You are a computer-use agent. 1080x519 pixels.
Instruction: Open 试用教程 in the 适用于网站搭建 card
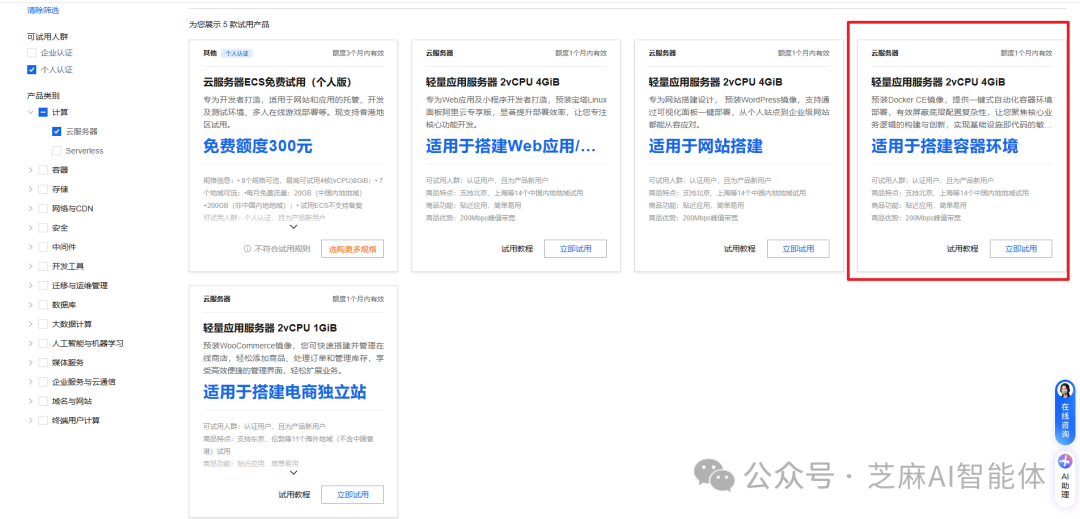(740, 249)
